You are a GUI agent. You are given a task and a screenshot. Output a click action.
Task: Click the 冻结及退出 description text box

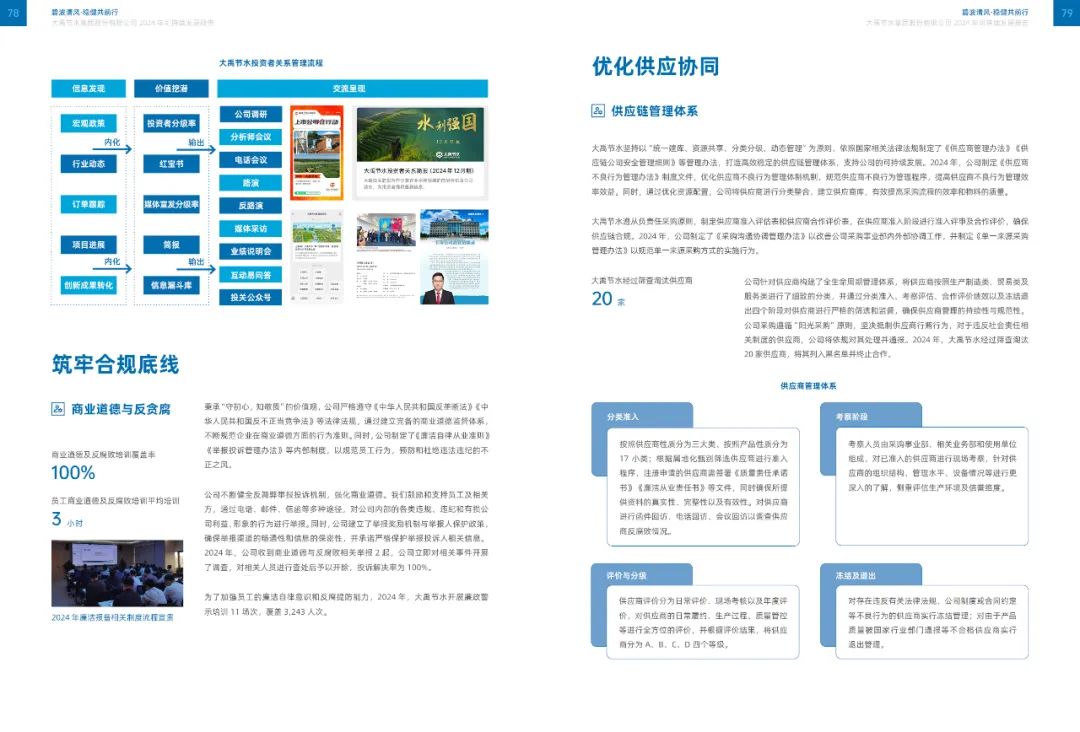(x=932, y=623)
